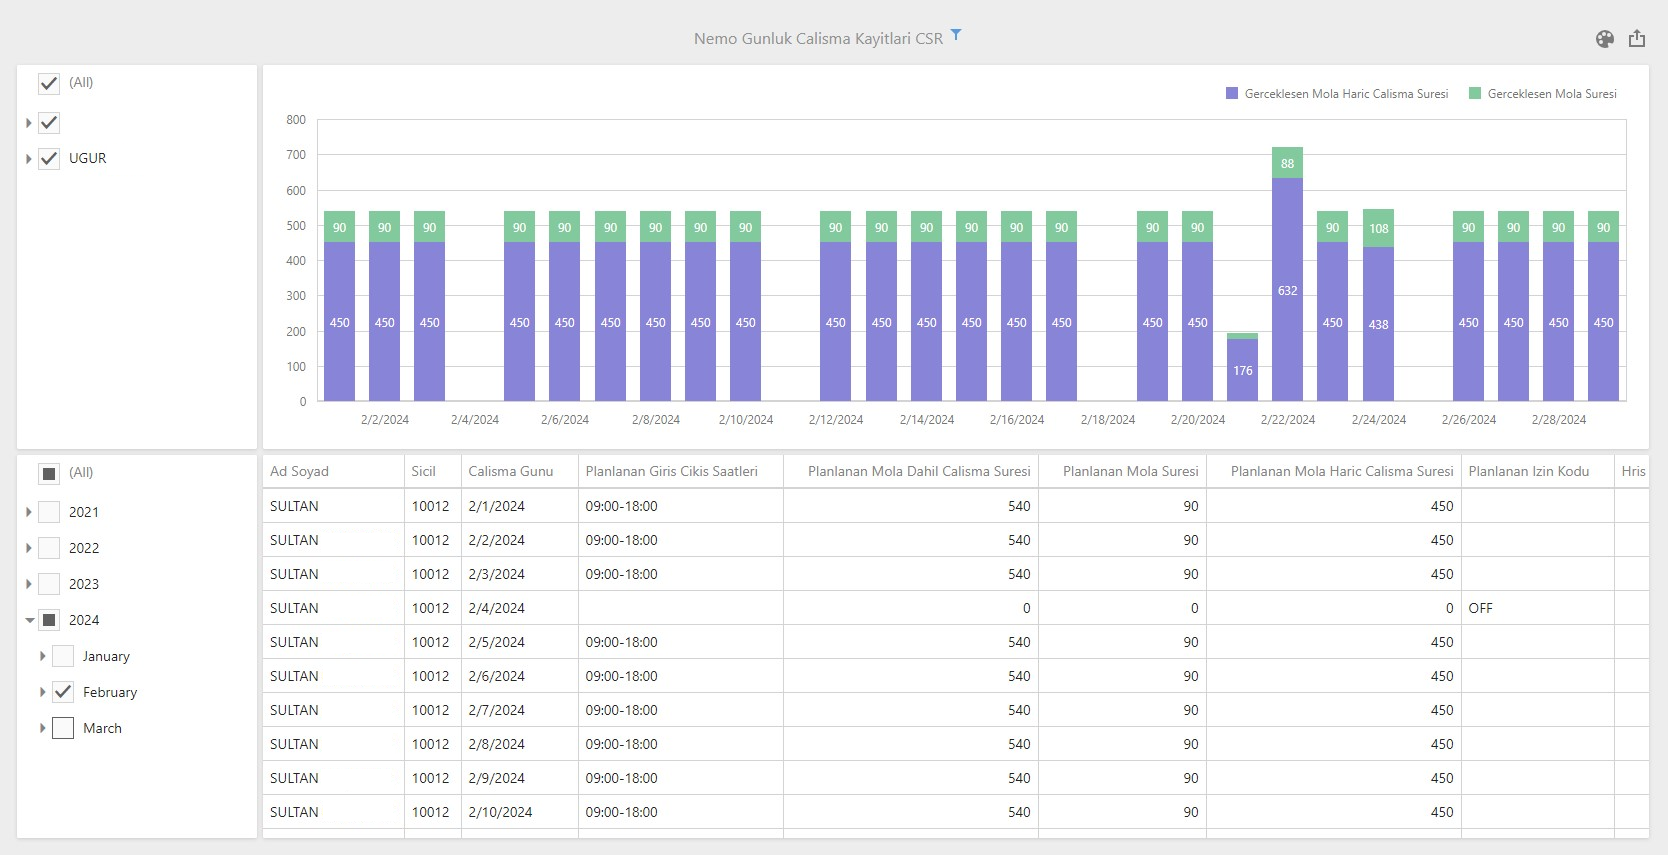Click the dashboard title Nemo Gunluk Calisma Kayitlari CSR

[818, 39]
